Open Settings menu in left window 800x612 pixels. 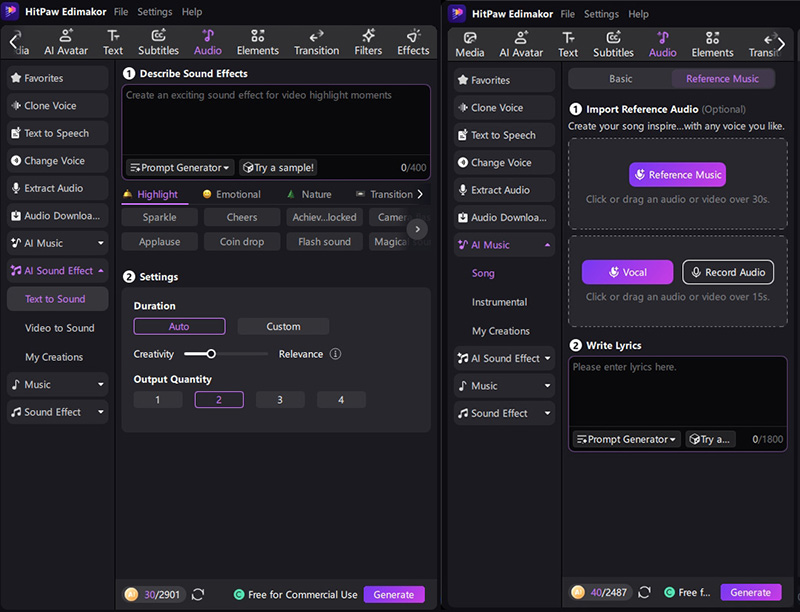tap(155, 12)
